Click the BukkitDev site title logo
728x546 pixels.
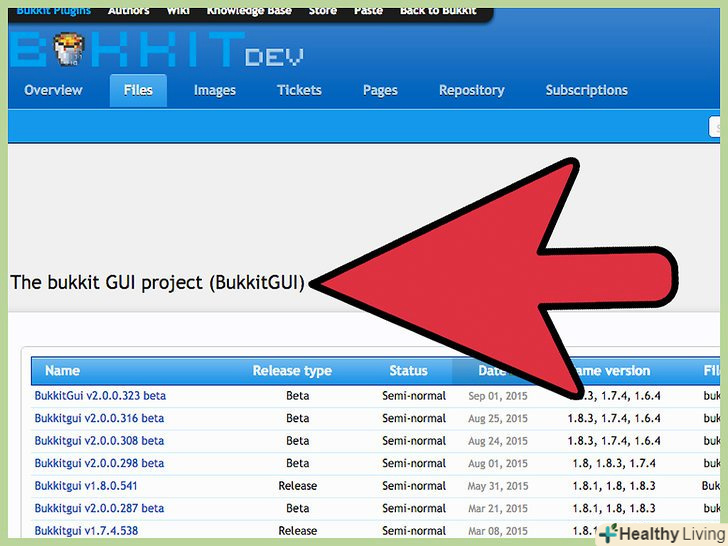(156, 49)
